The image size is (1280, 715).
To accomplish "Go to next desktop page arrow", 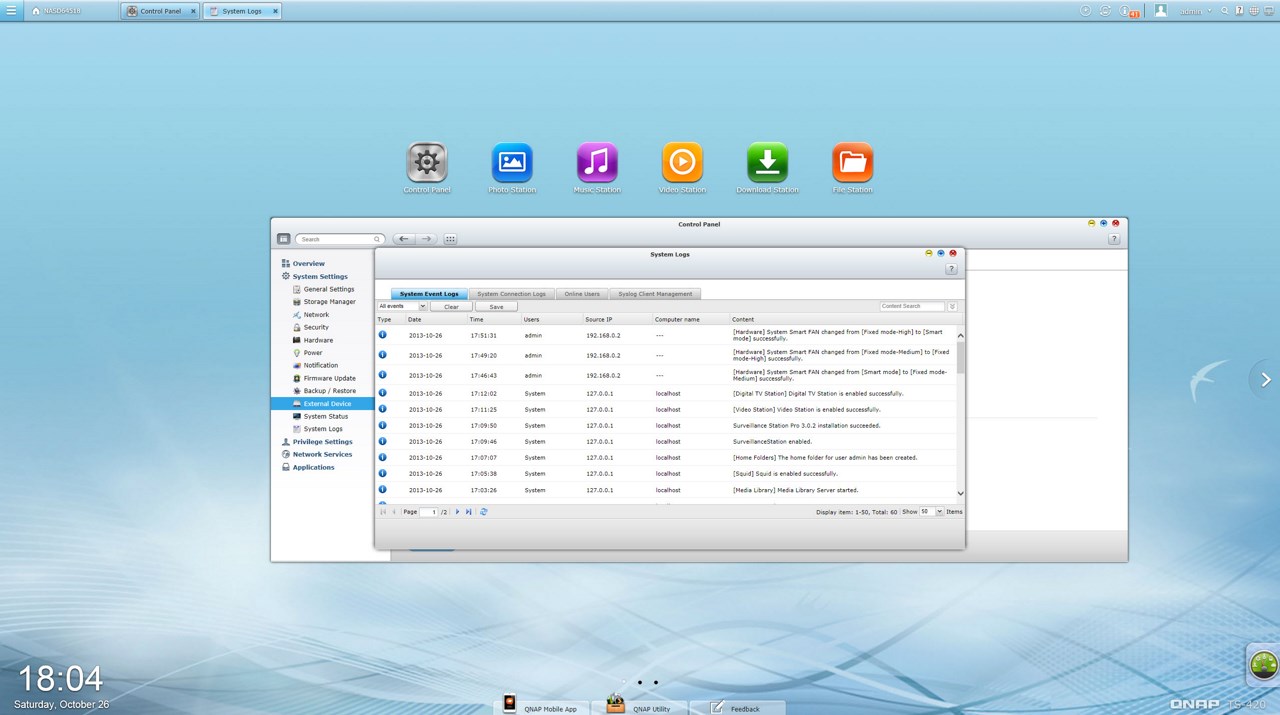I will pyautogui.click(x=1266, y=380).
